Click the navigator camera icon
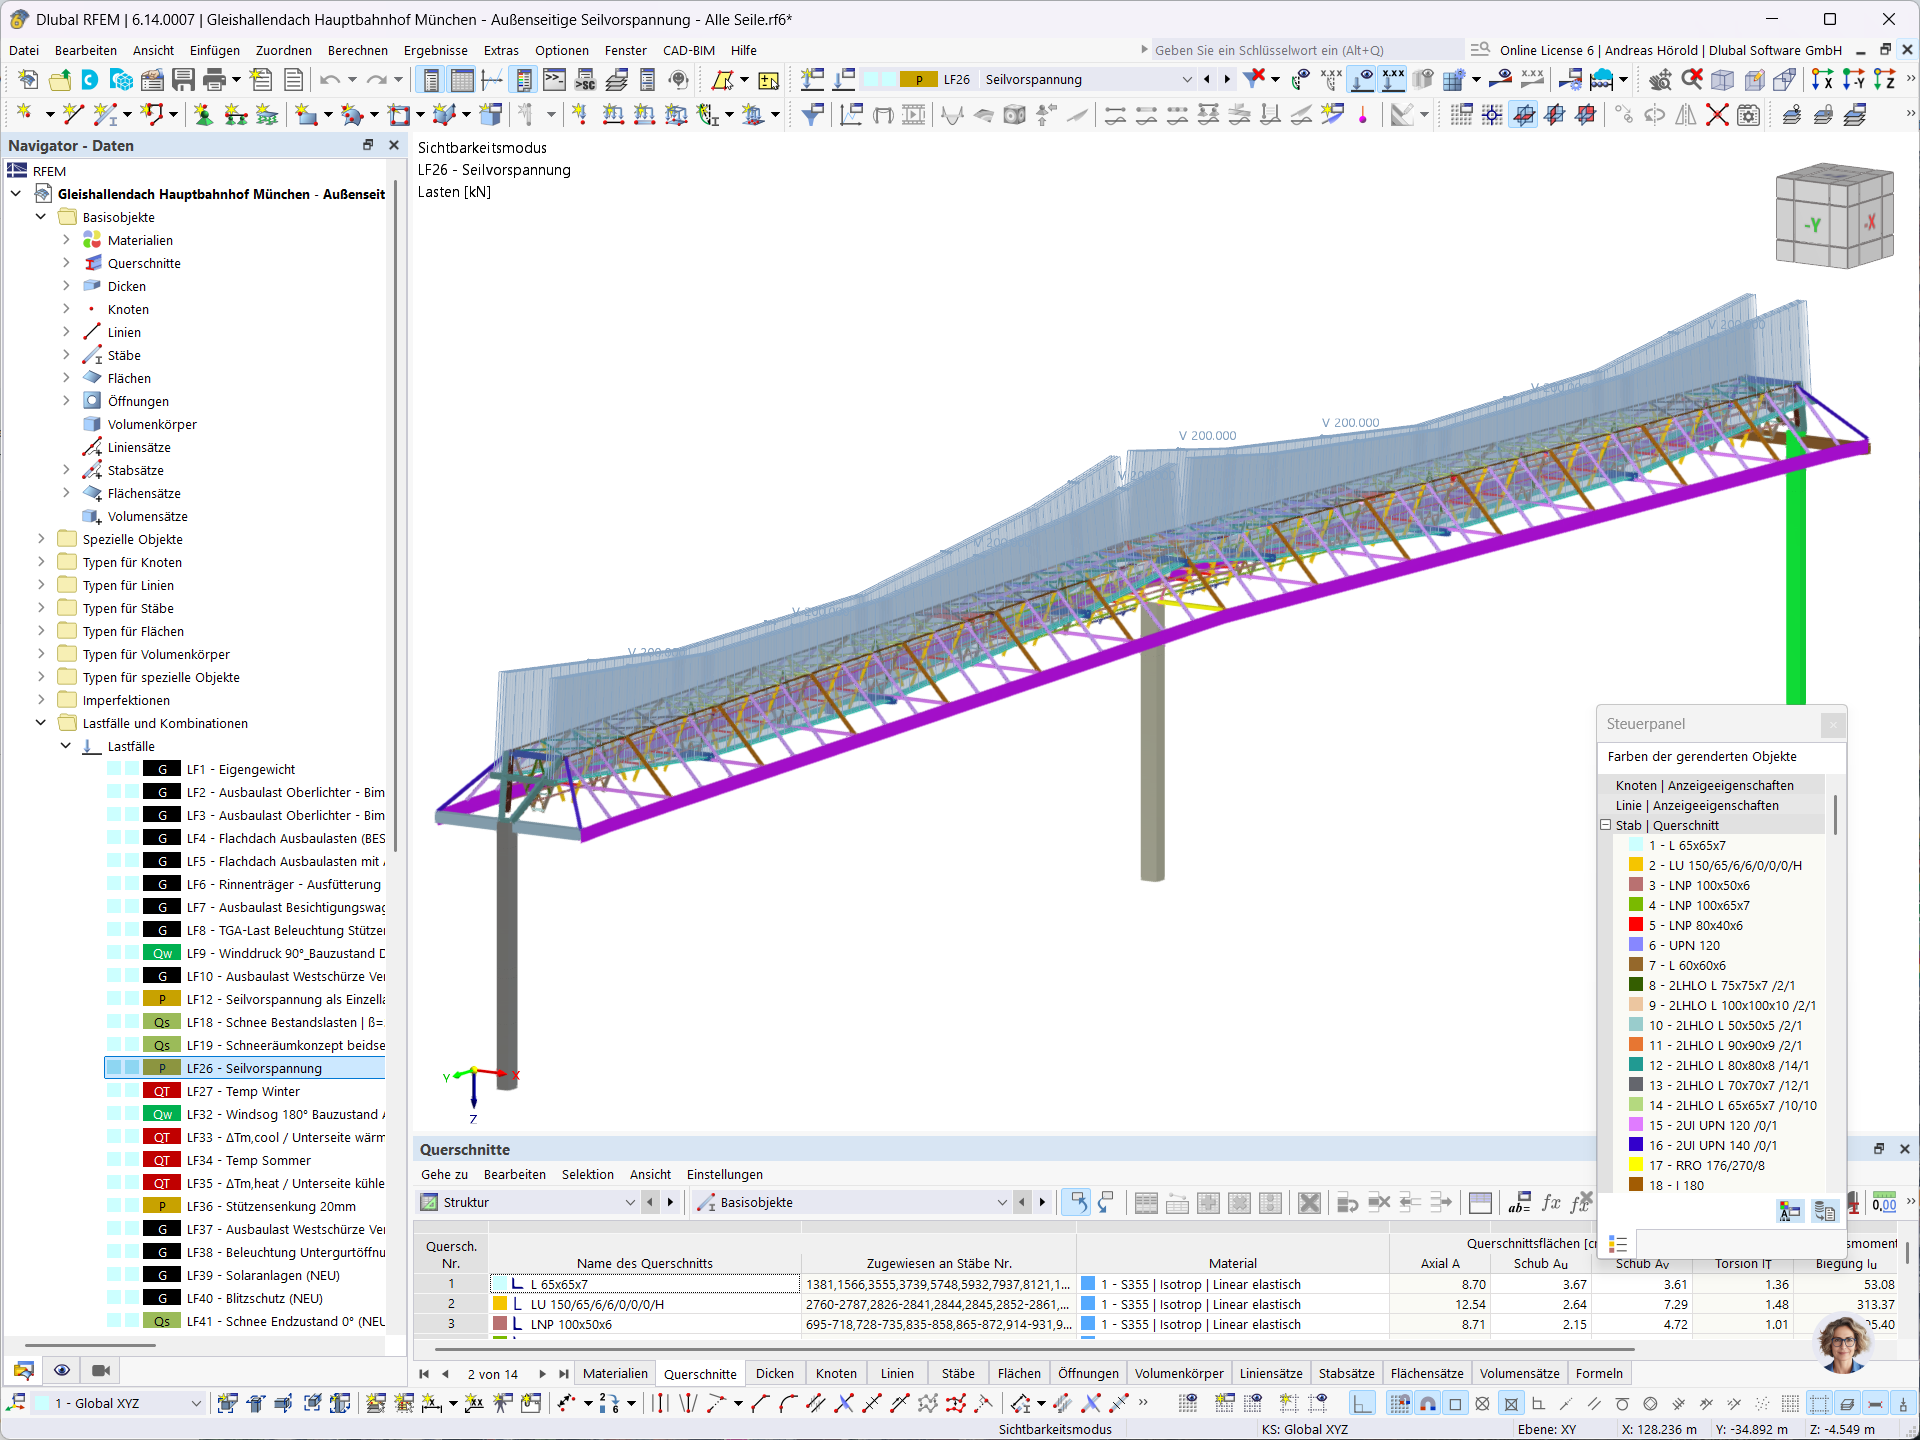The width and height of the screenshot is (1920, 1440). click(x=101, y=1370)
